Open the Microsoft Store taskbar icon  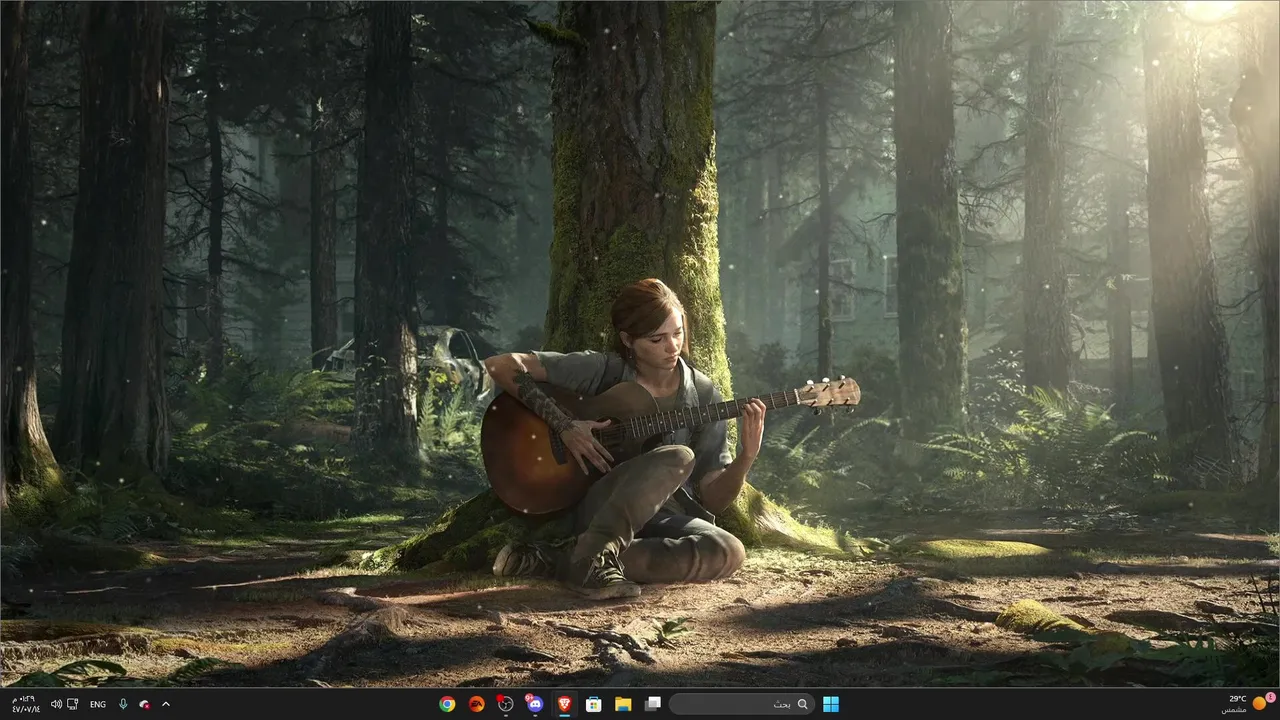click(x=593, y=704)
